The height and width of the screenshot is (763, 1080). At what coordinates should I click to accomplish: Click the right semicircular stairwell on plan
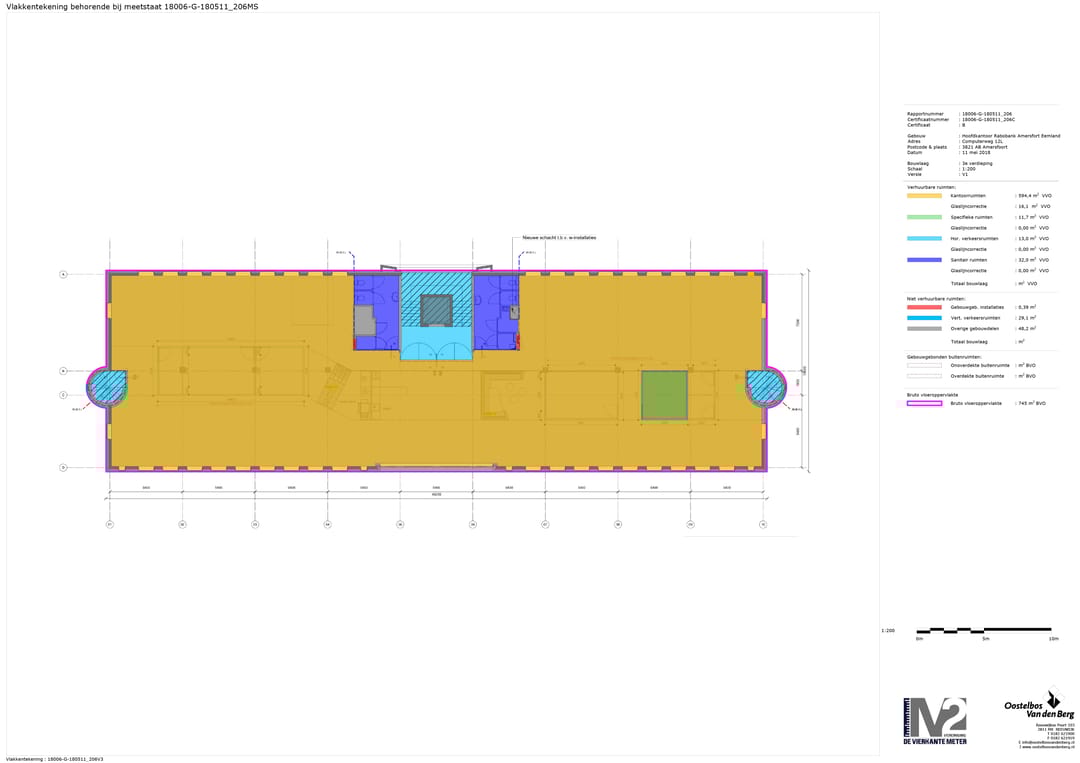pyautogui.click(x=764, y=387)
